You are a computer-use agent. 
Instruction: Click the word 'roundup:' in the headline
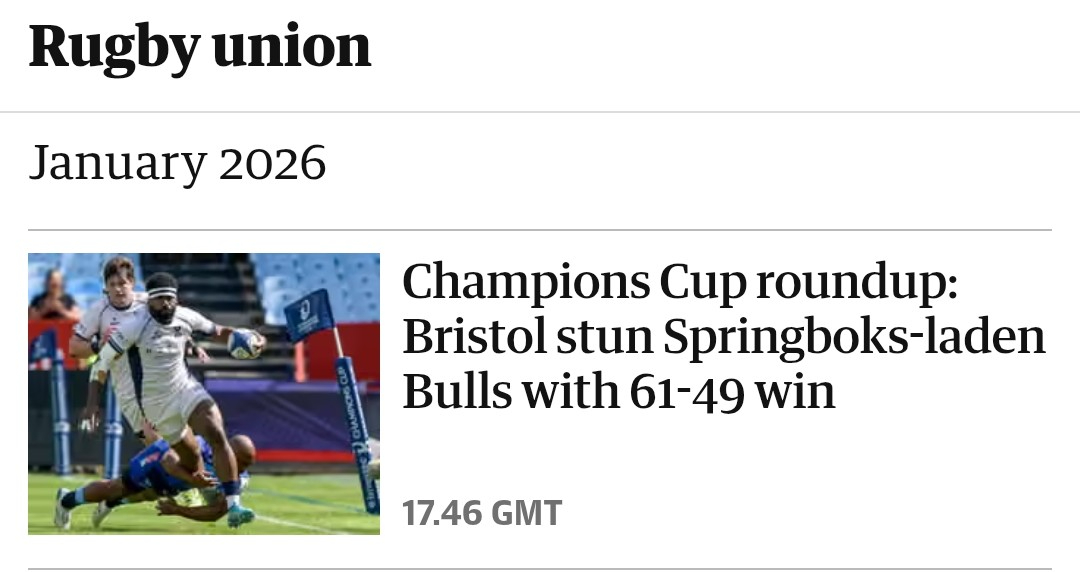pyautogui.click(x=857, y=284)
